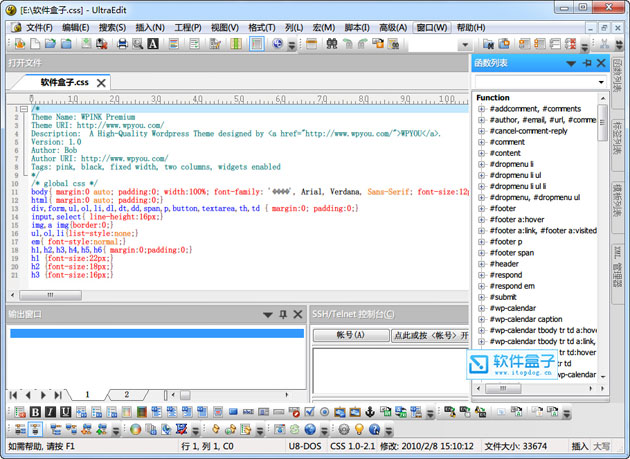Screen dimensions: 630x459
Task: Close the 软件盒子.css file tab
Action: [101, 83]
